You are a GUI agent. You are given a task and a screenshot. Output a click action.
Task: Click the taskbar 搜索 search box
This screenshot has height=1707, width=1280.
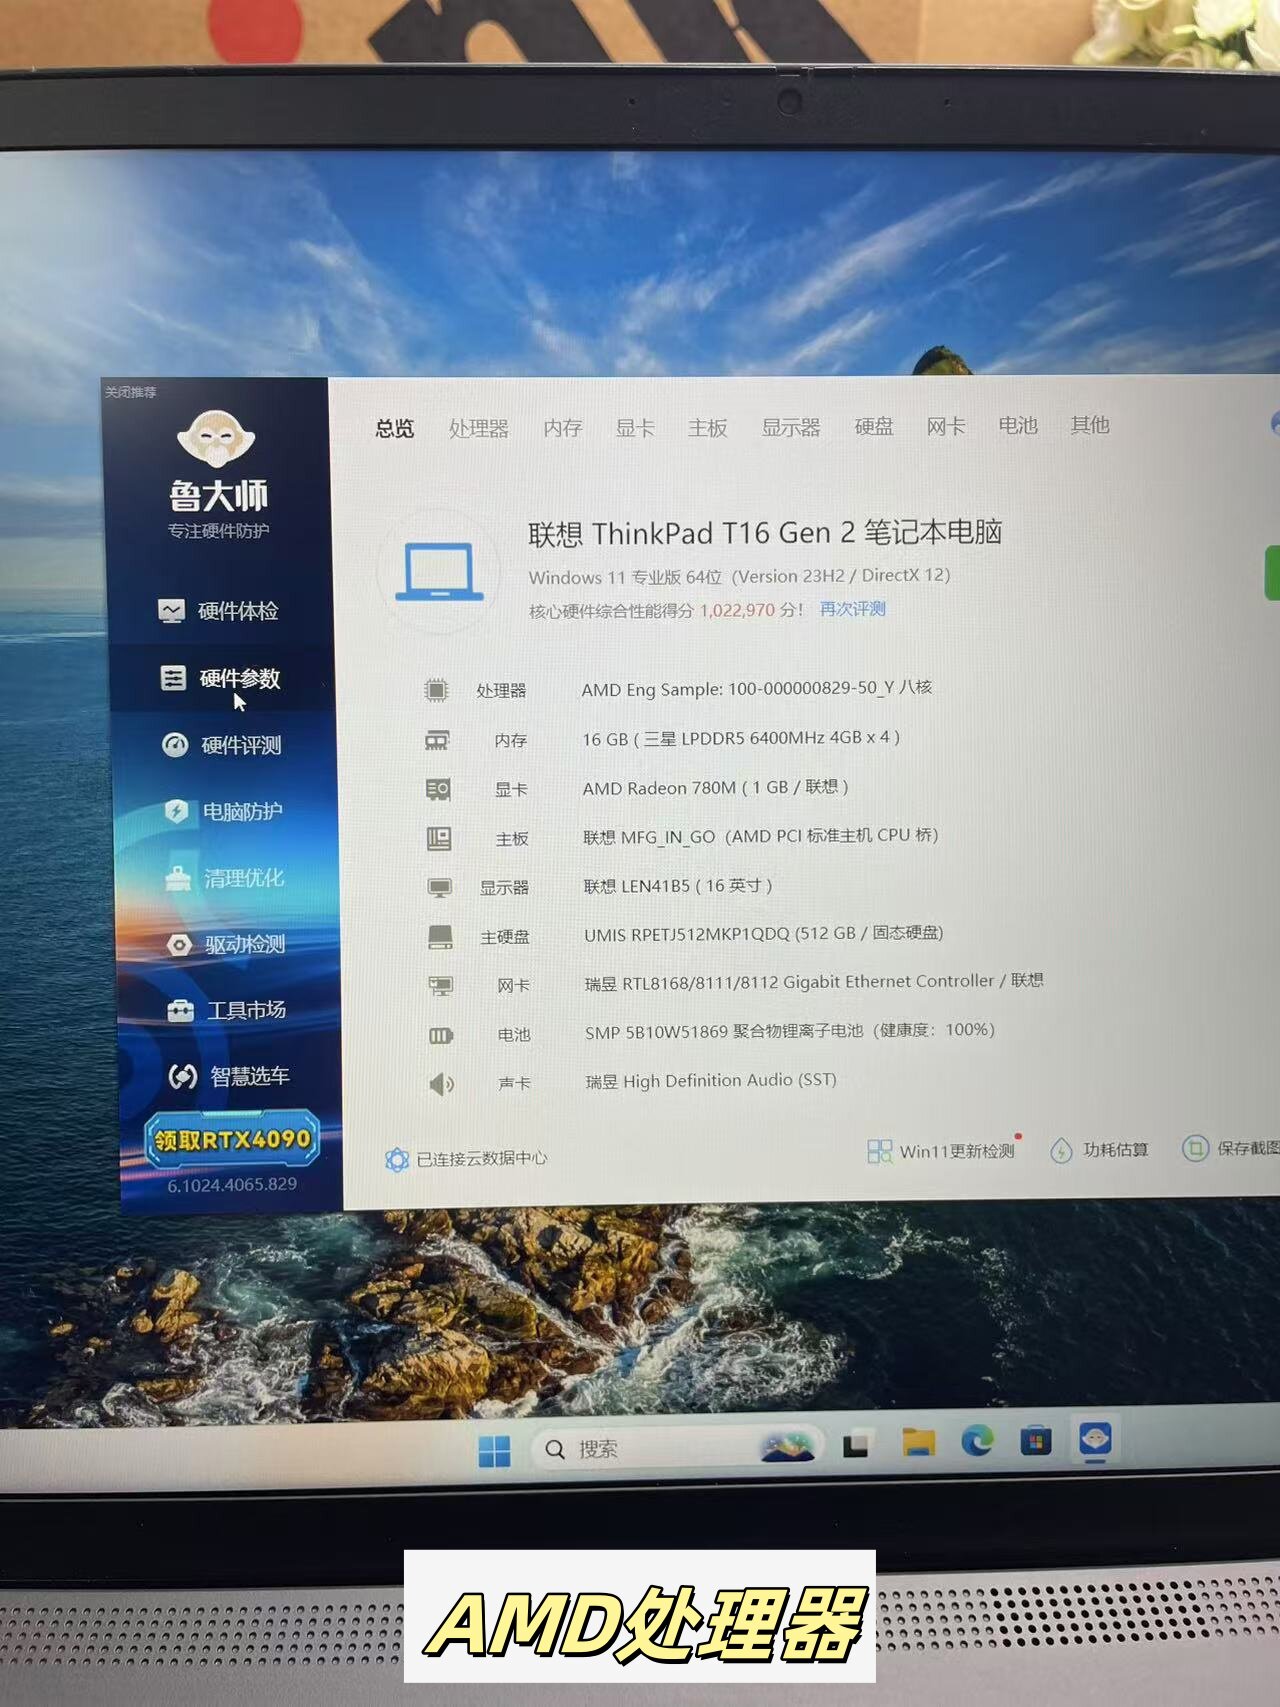[678, 1448]
